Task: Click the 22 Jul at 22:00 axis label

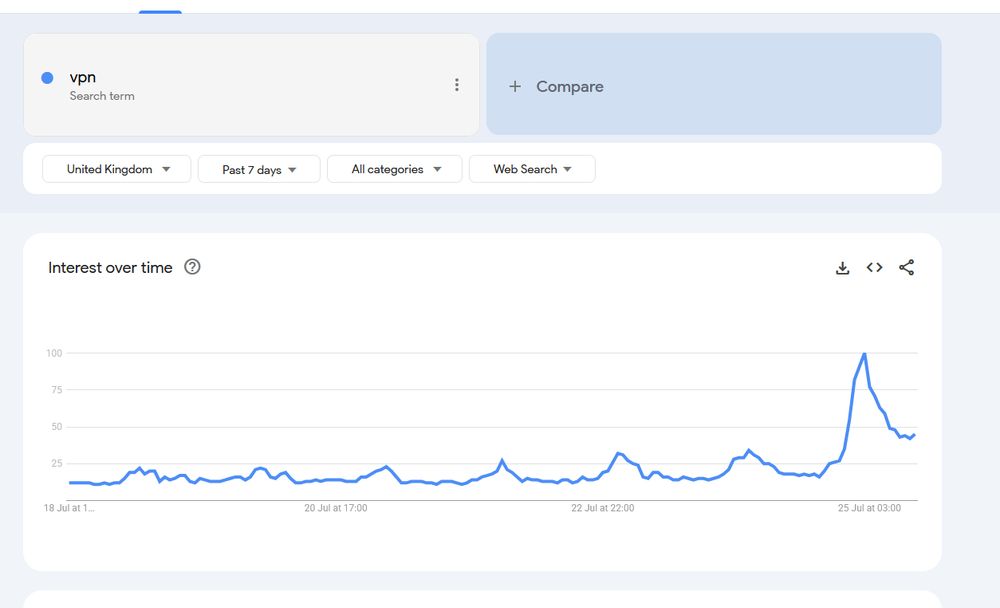Action: [603, 508]
